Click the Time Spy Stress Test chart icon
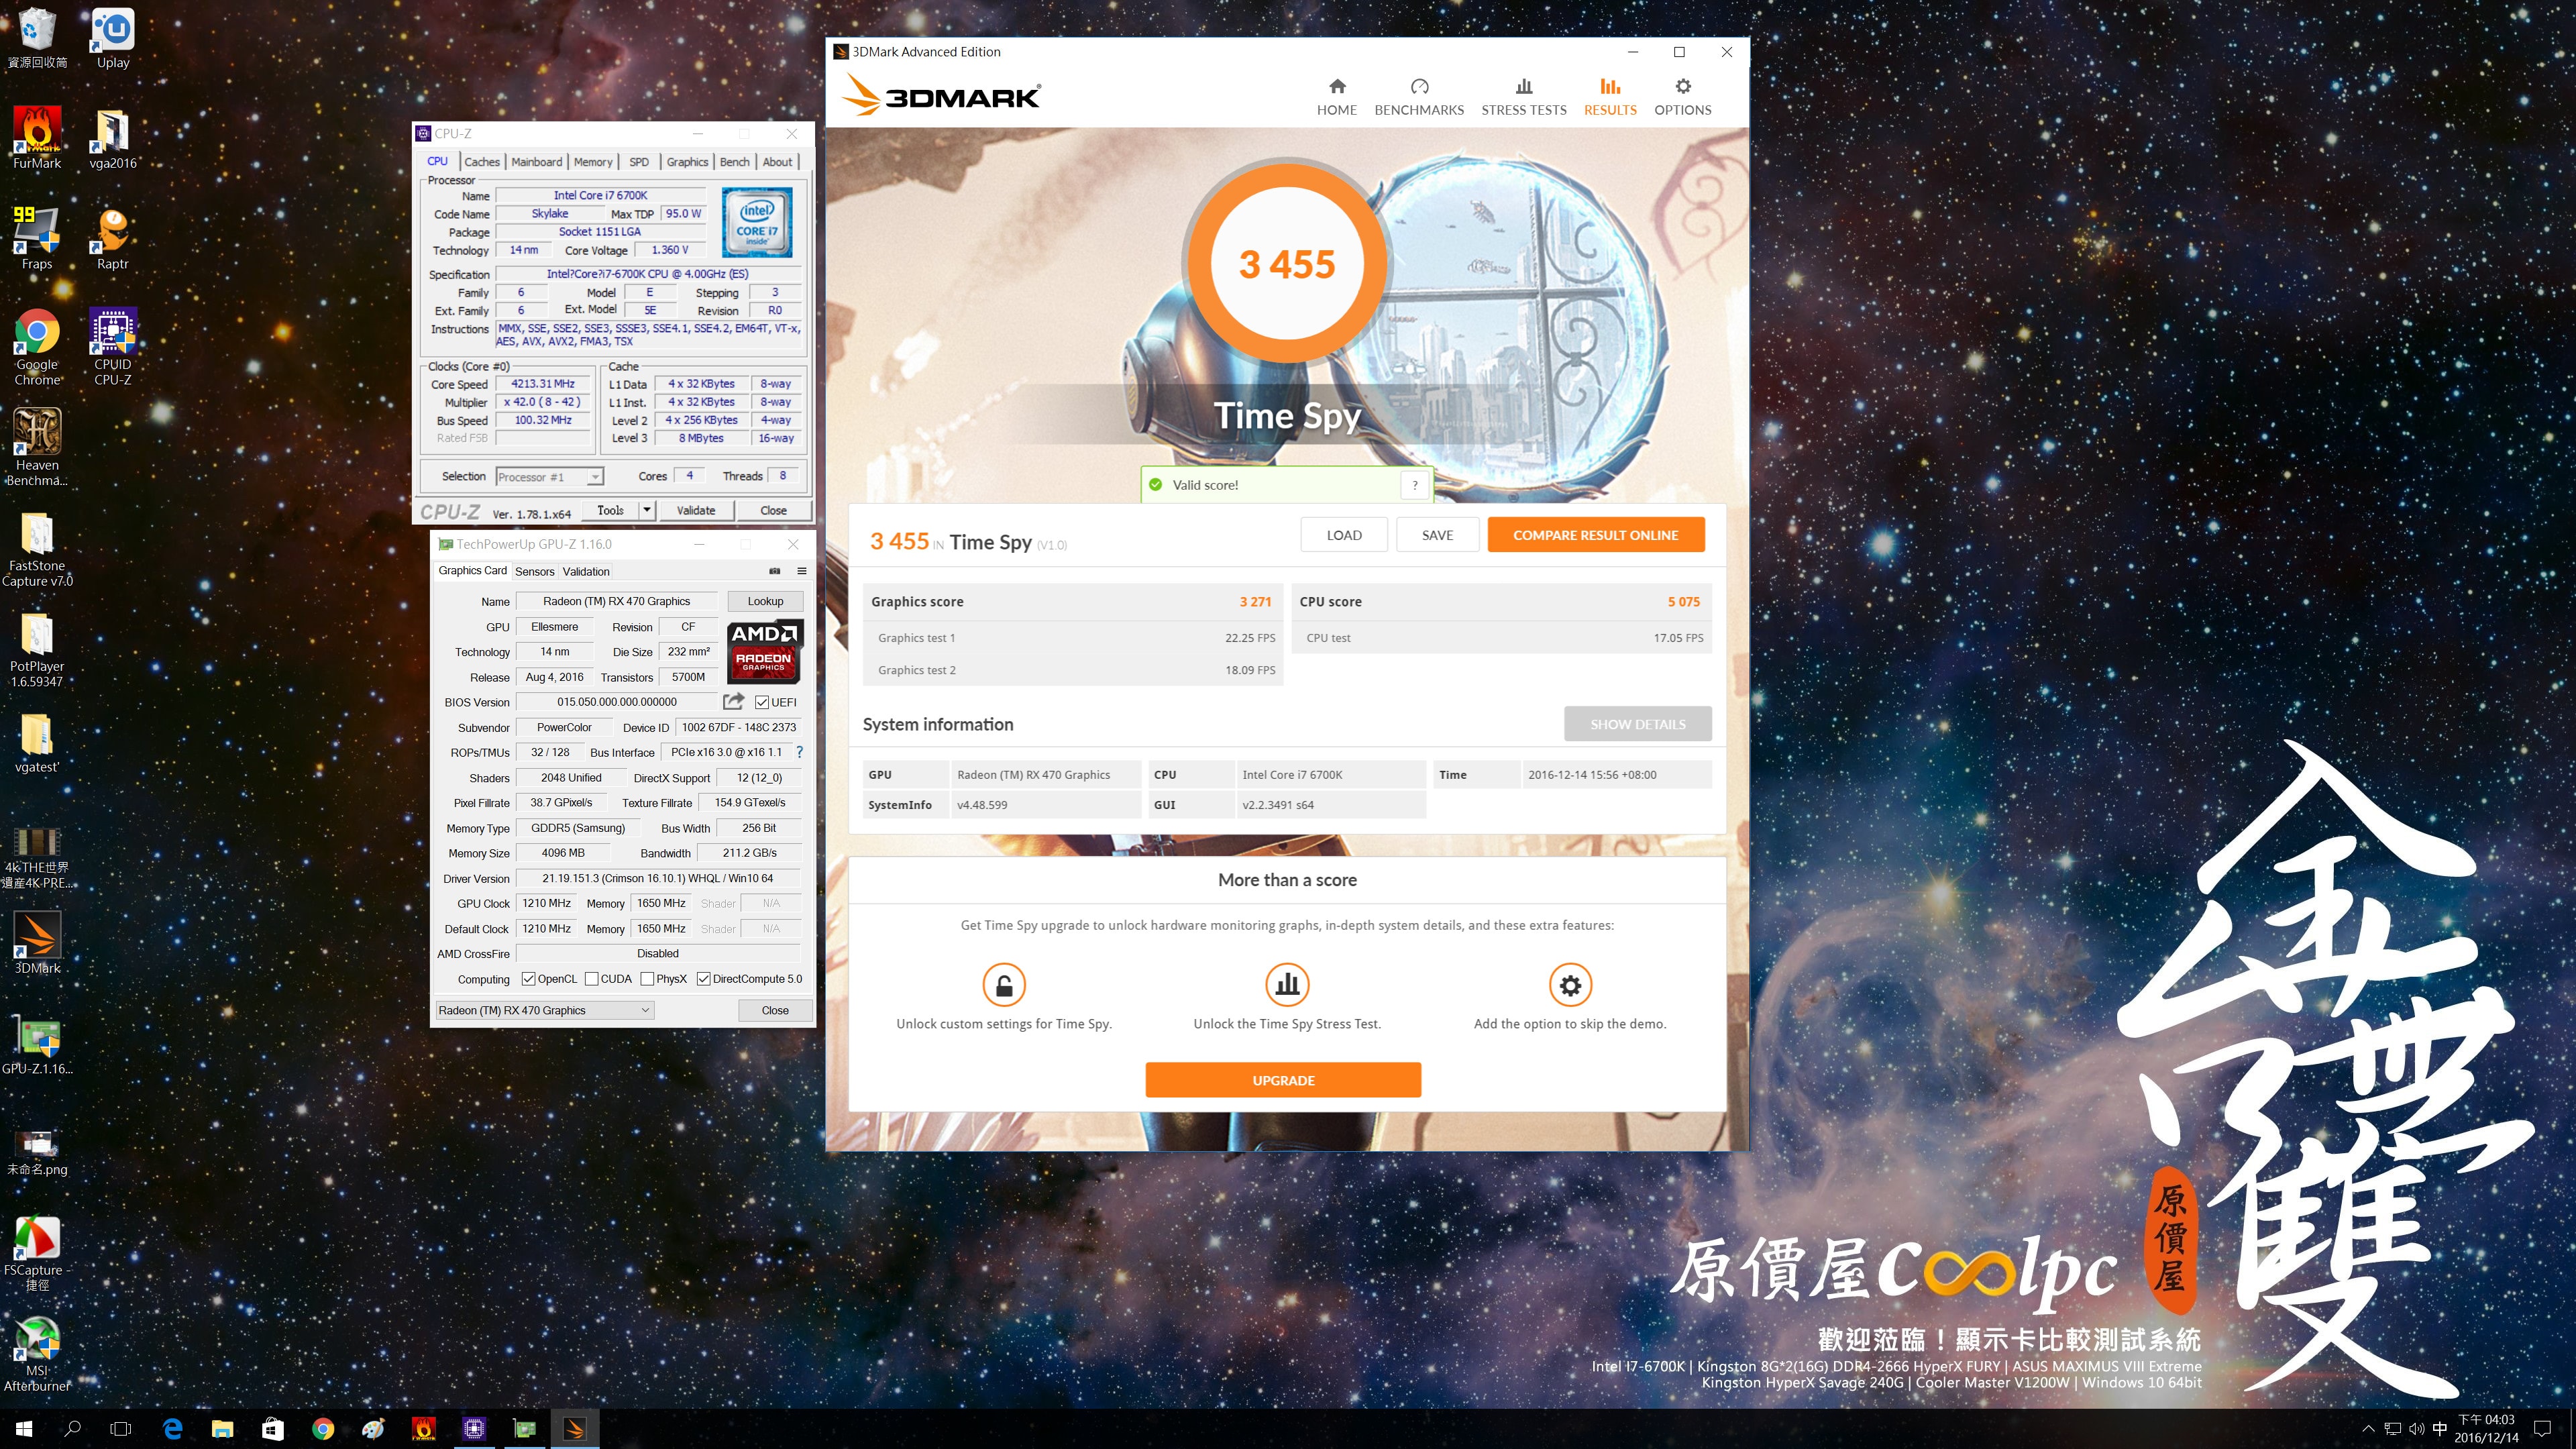The height and width of the screenshot is (1449, 2576). point(1287,984)
